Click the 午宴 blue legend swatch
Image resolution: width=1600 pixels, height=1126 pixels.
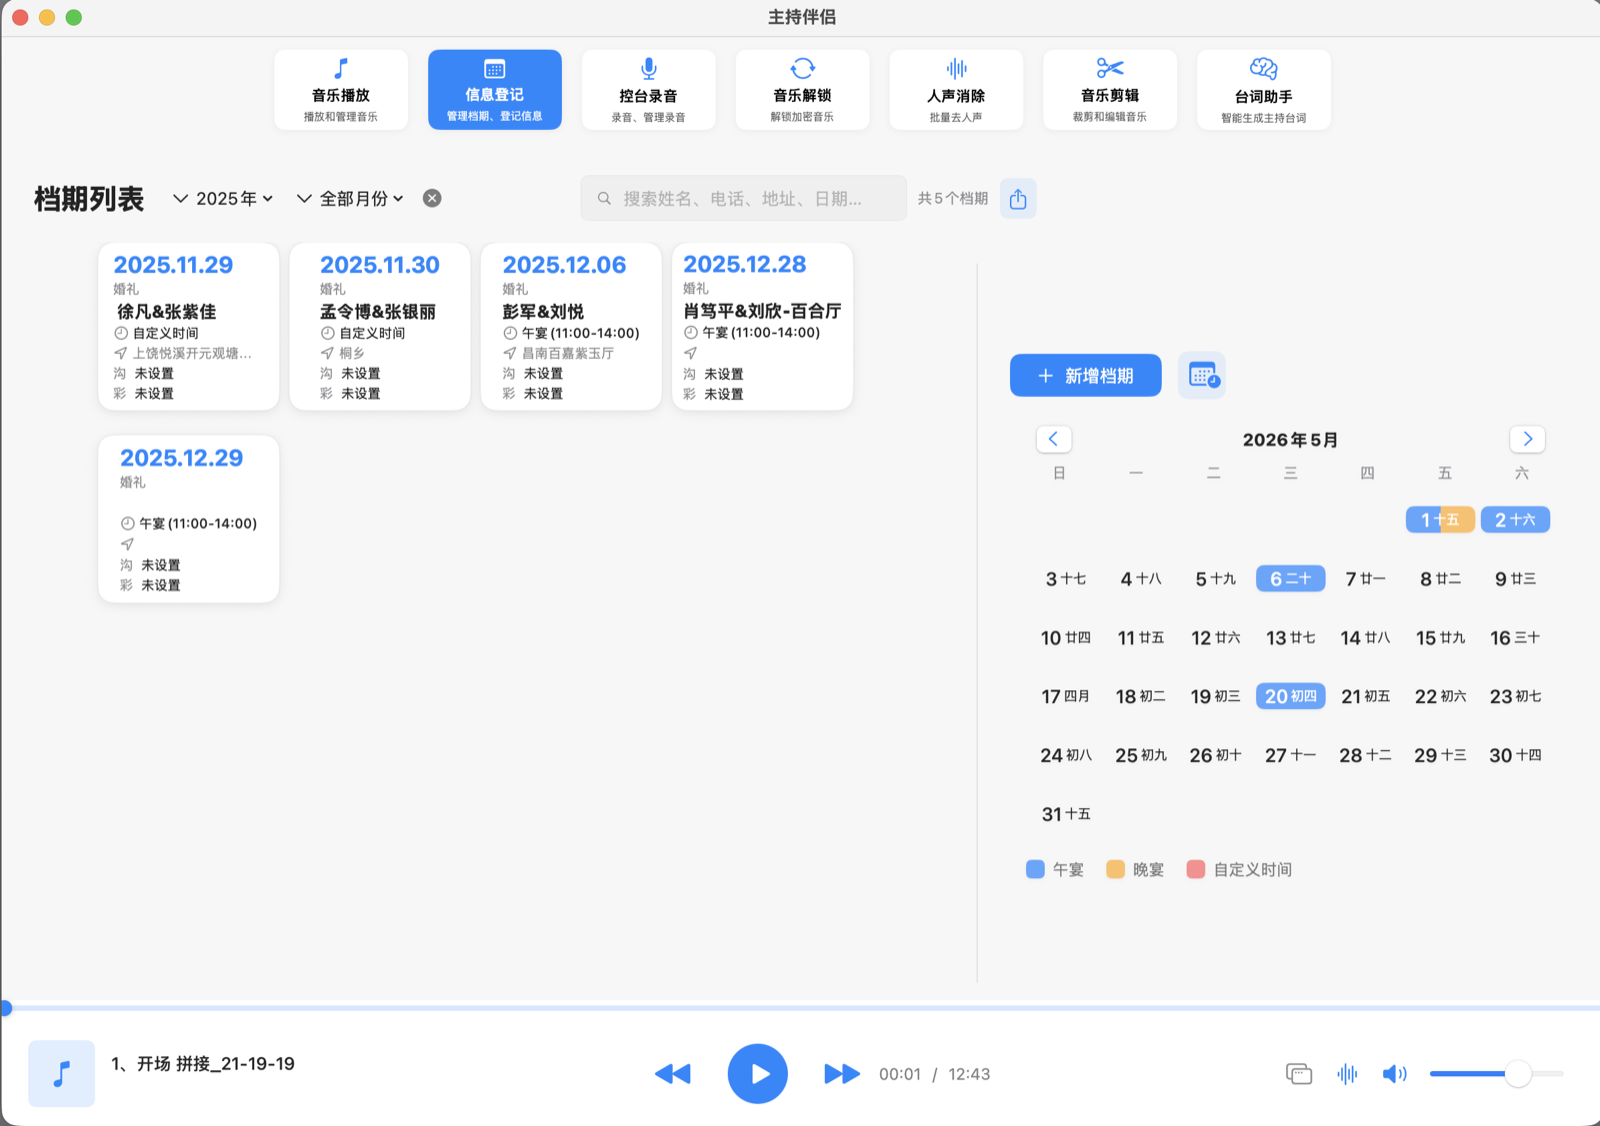pos(1035,869)
